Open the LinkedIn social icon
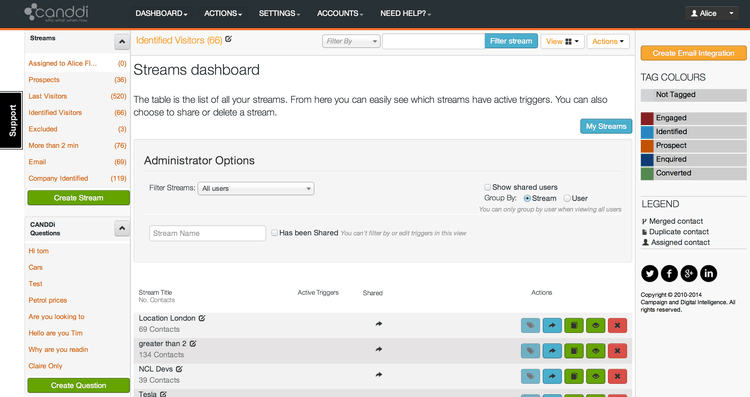This screenshot has width=750, height=397. pyautogui.click(x=708, y=274)
